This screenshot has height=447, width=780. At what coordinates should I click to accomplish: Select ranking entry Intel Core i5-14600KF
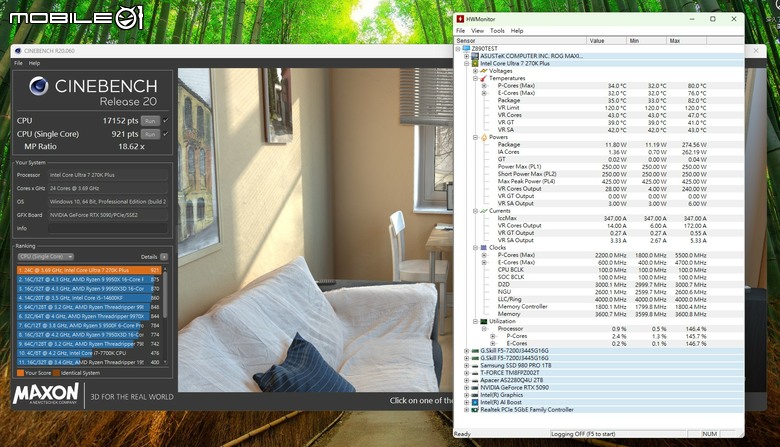[89, 298]
